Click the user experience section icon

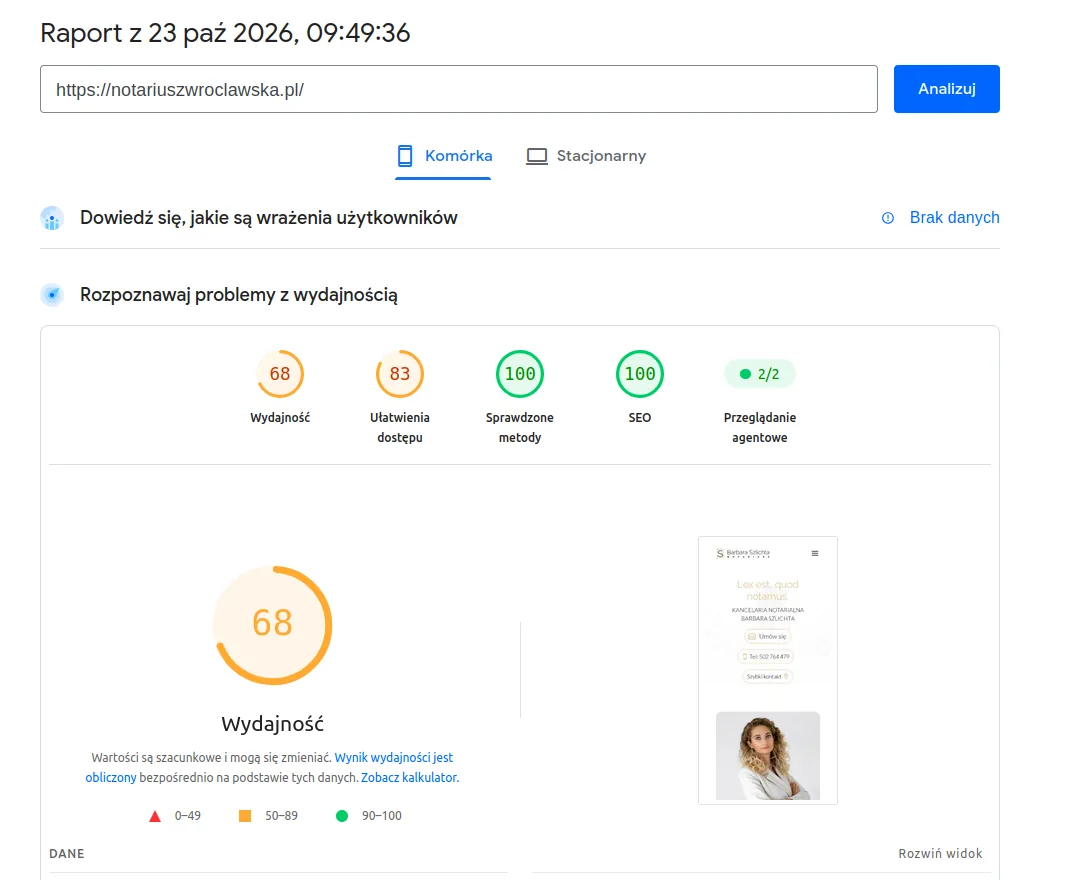[52, 218]
